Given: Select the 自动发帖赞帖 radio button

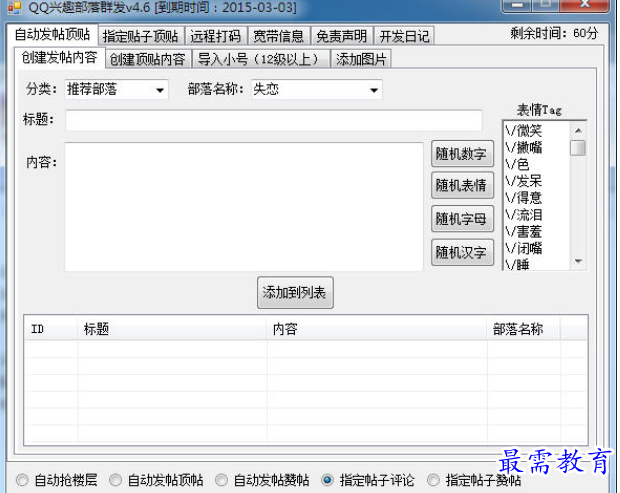Looking at the screenshot, I should 221,480.
